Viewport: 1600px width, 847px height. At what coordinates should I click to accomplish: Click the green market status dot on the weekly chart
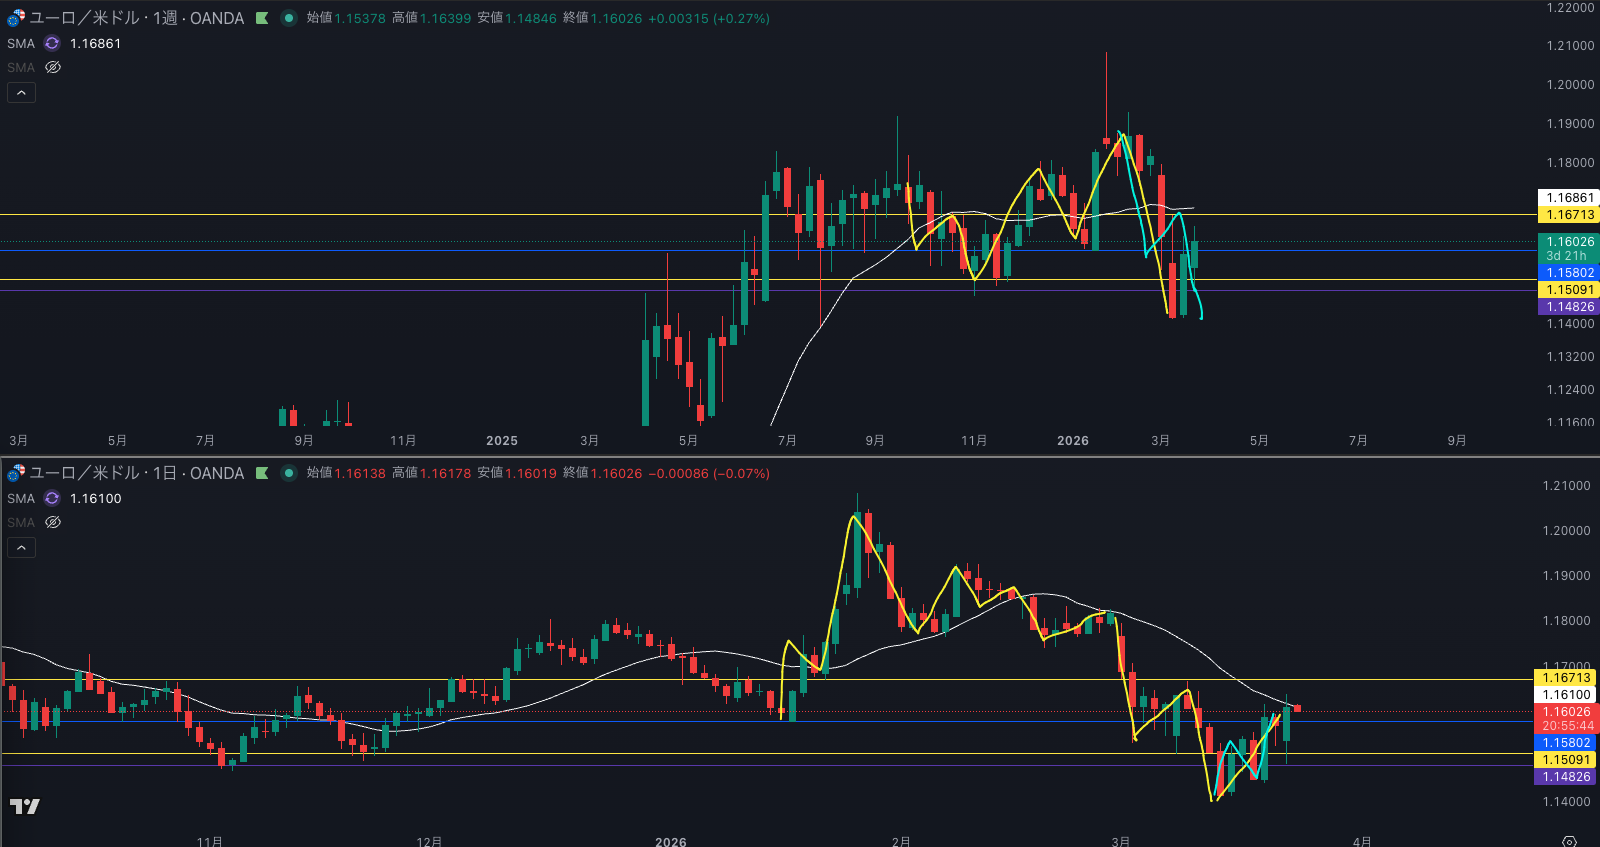point(289,18)
